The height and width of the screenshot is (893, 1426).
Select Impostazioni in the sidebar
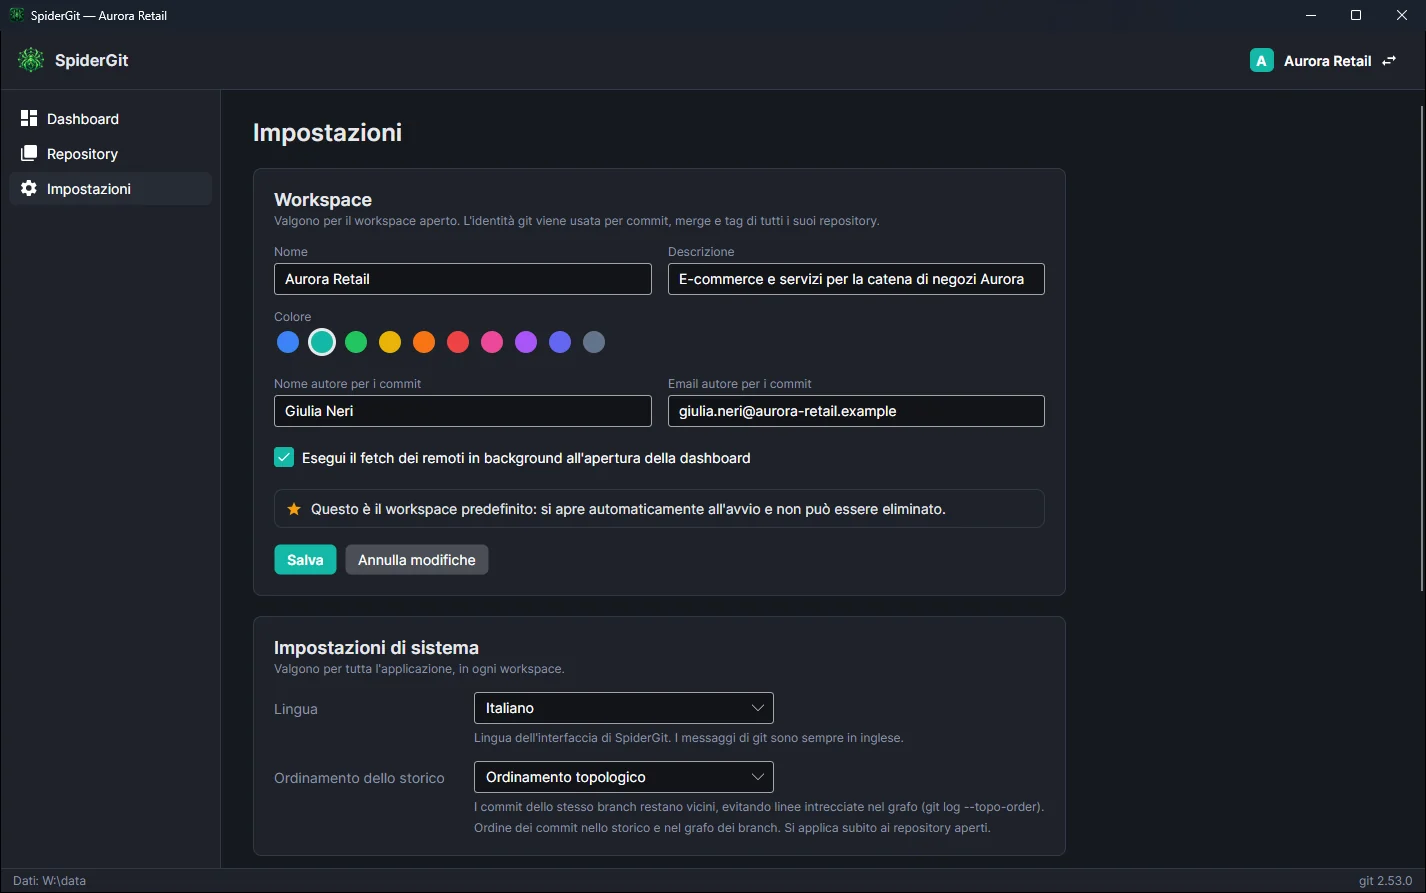[x=110, y=189]
